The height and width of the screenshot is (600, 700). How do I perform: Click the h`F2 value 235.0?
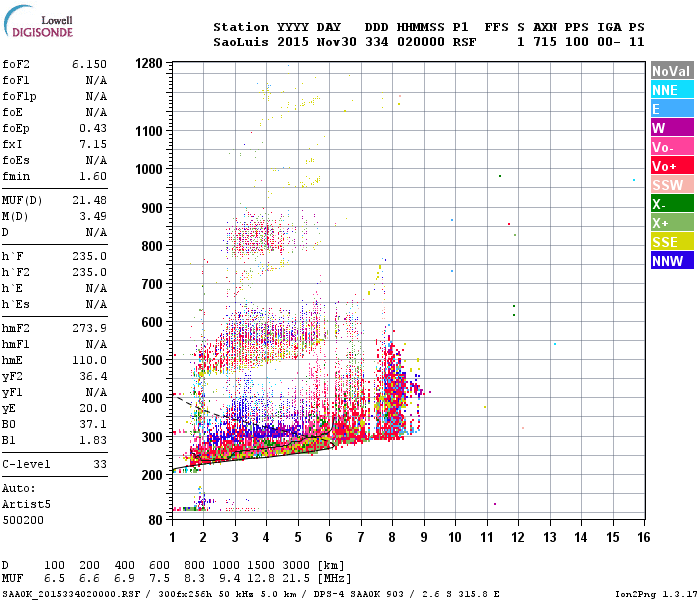89,272
